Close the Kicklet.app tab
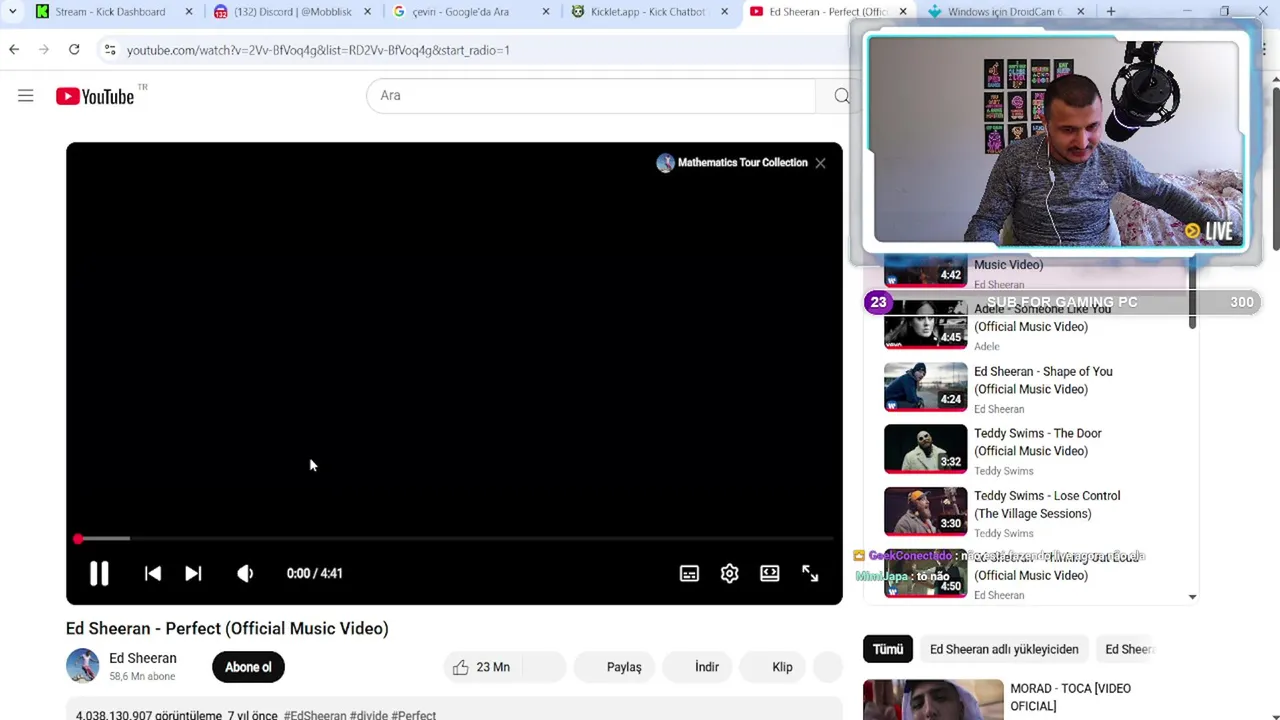This screenshot has width=1280, height=720. point(724,12)
